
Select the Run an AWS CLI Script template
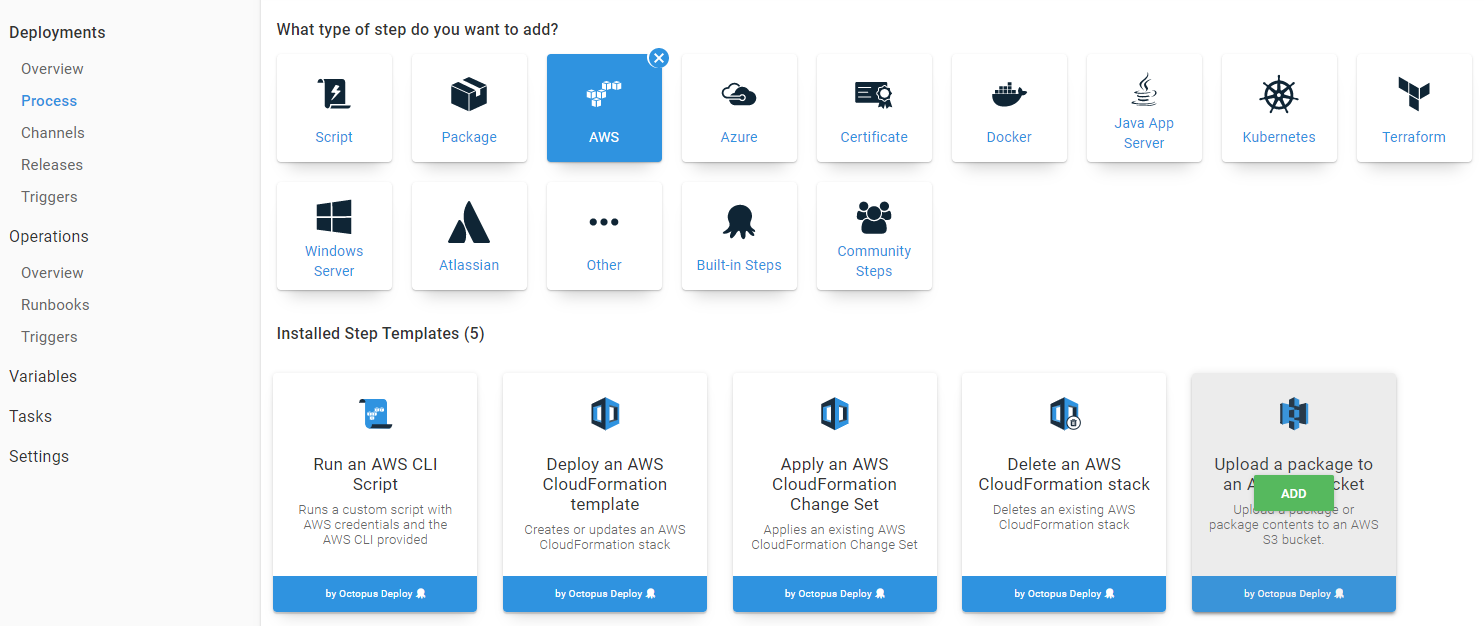coord(374,470)
